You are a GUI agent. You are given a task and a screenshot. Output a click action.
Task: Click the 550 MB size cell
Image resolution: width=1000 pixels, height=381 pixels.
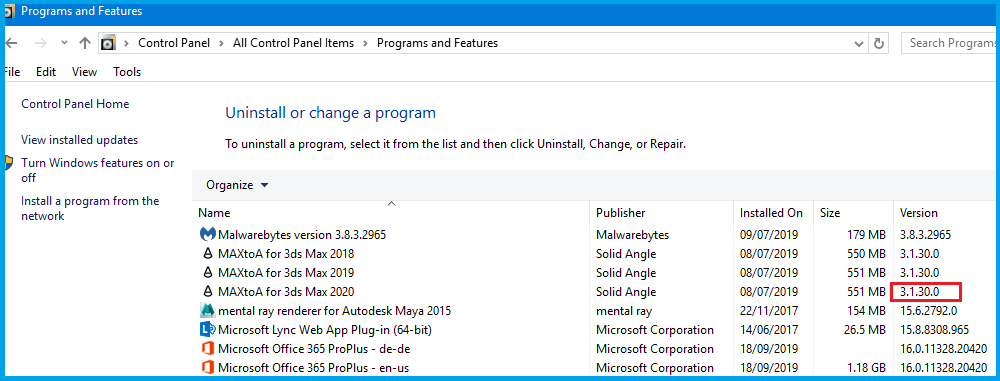point(865,253)
